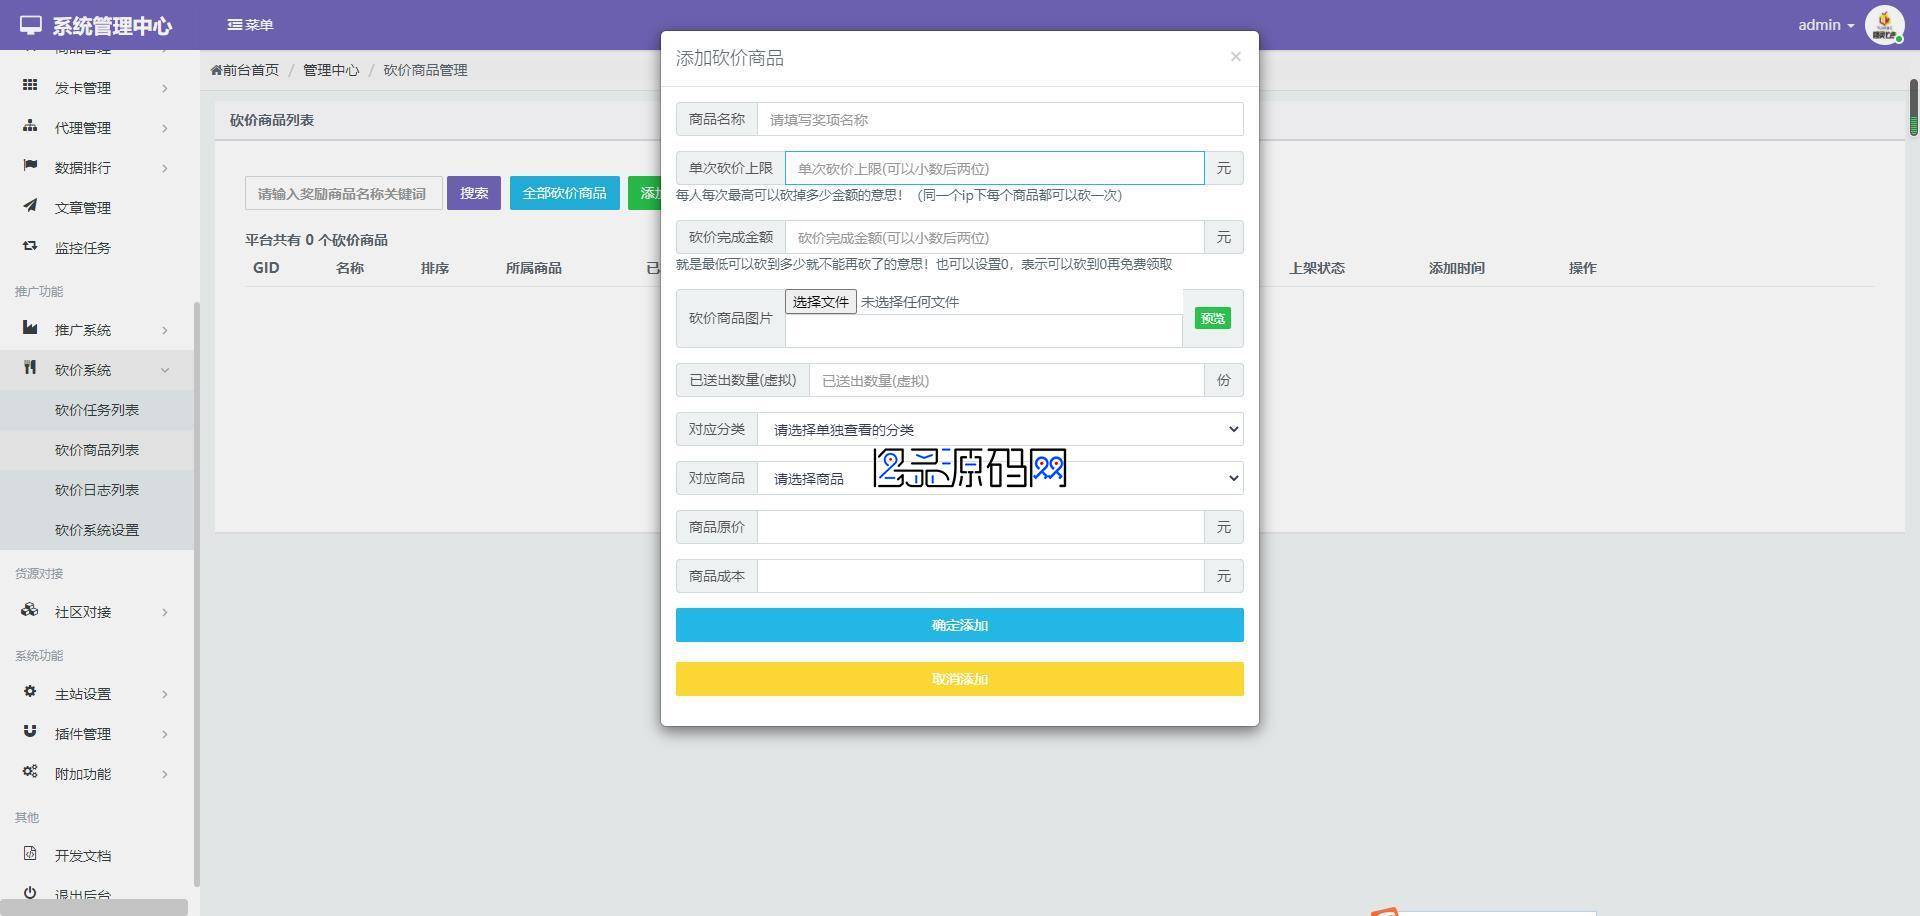Viewport: 1920px width, 916px height.
Task: Click the 插件管理 magnet icon
Action: click(30, 732)
